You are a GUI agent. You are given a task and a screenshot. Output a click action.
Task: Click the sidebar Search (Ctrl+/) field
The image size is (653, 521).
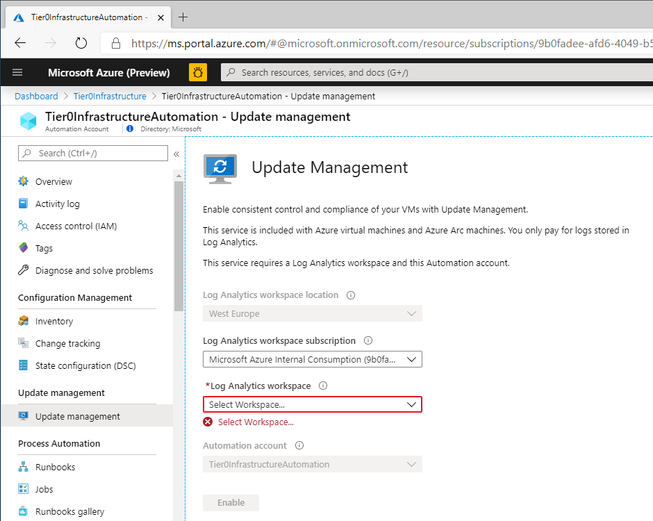[93, 153]
